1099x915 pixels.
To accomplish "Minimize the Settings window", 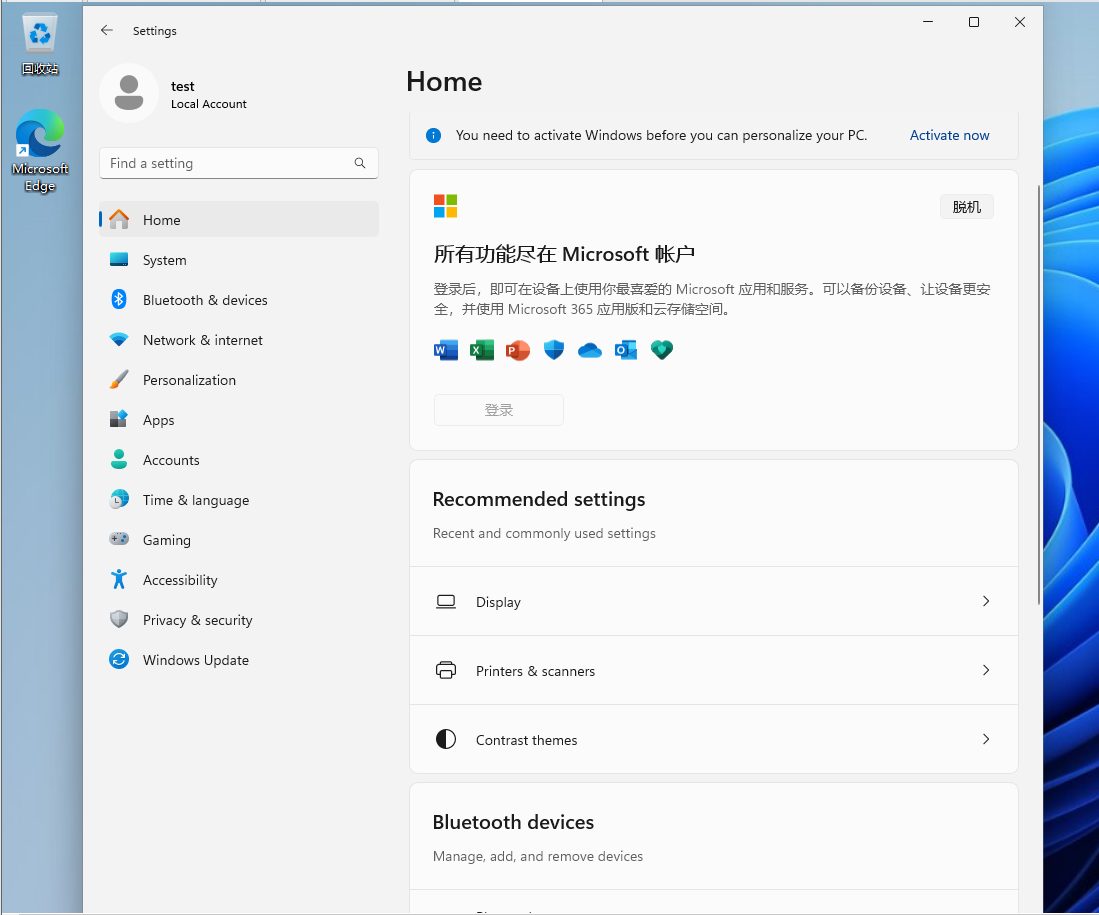I will 928,22.
